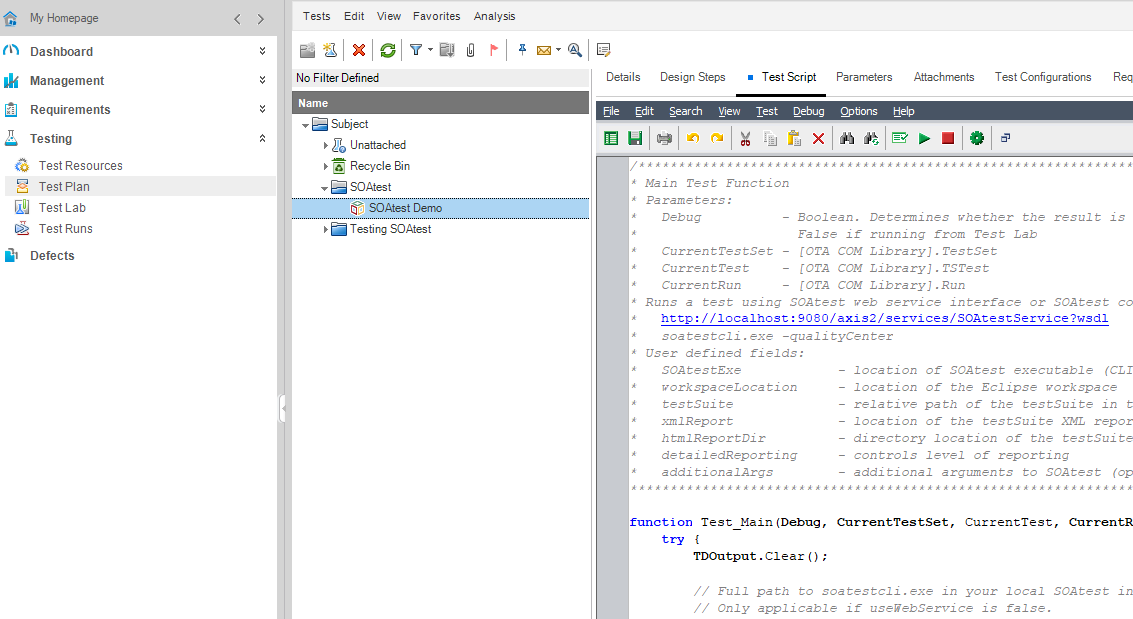Click the New Test flask icon
Viewport: 1133px width, 619px height.
tap(330, 50)
